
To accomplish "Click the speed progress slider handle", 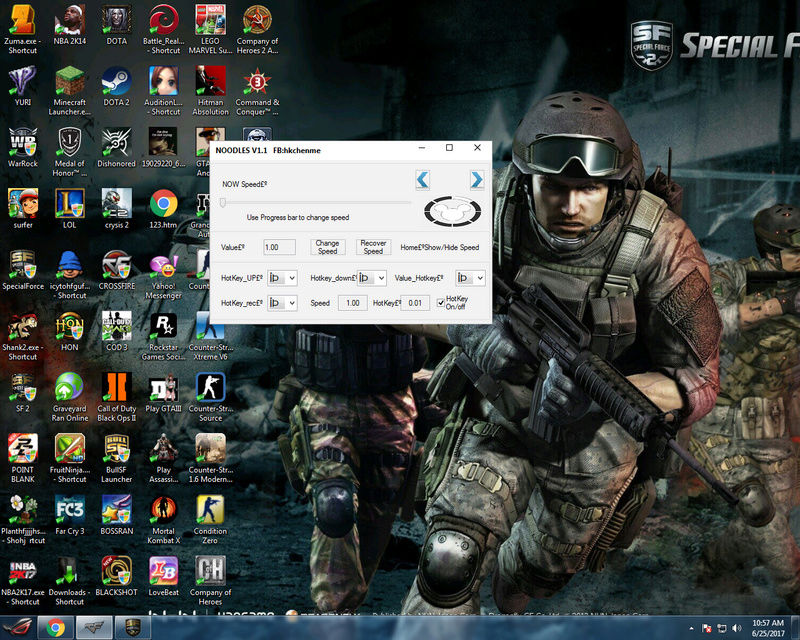I will 223,203.
